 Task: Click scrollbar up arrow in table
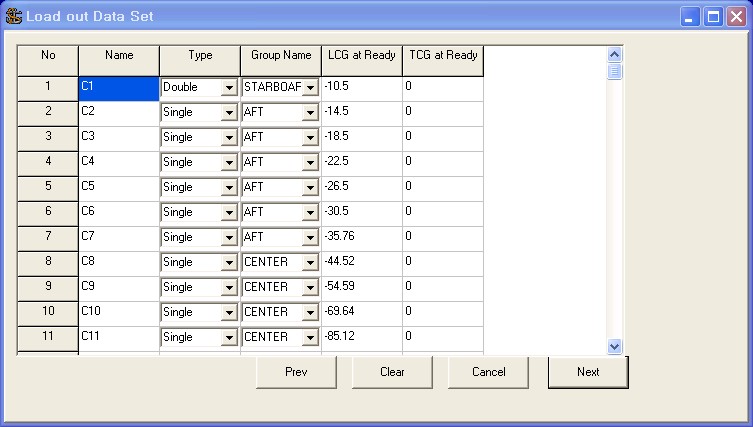[x=614, y=55]
